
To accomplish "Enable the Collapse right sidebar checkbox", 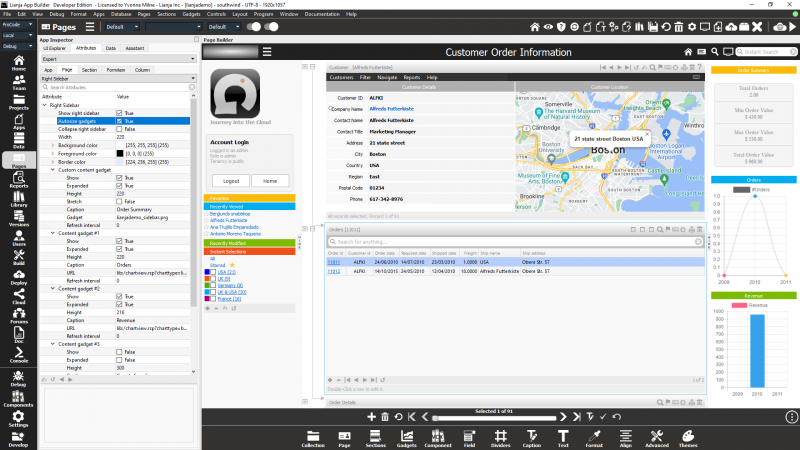I will click(x=120, y=129).
